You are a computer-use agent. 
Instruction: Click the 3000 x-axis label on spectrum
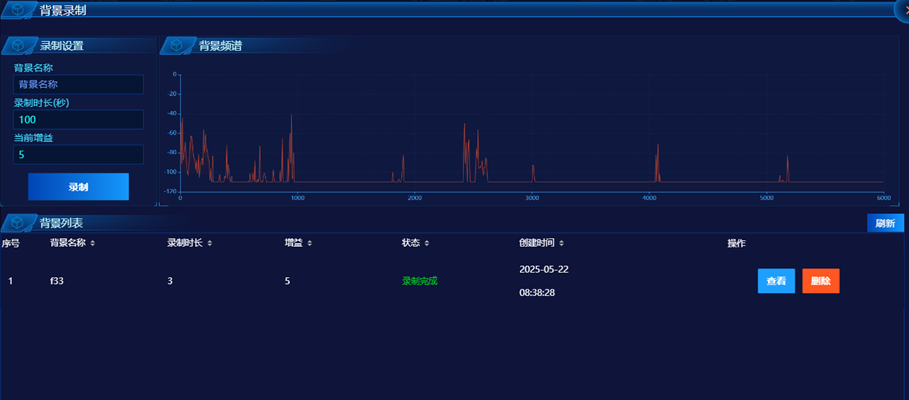click(x=532, y=198)
